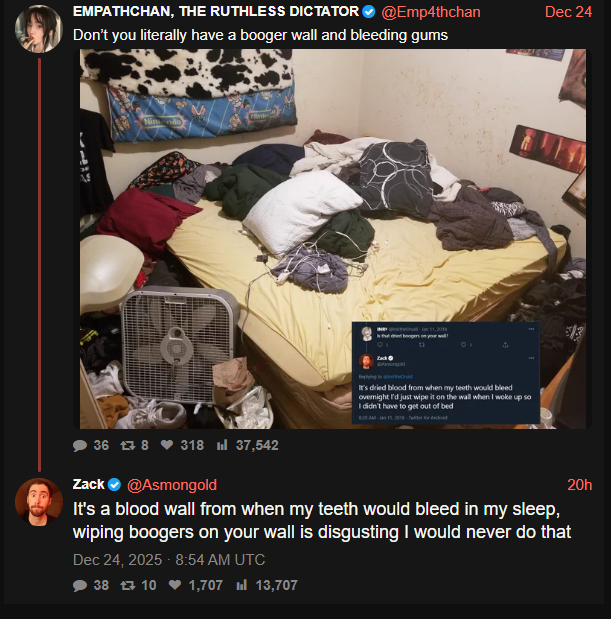
Task: Click the Dec 24, 2025 8:54 AM UTC date
Action: pos(169,560)
